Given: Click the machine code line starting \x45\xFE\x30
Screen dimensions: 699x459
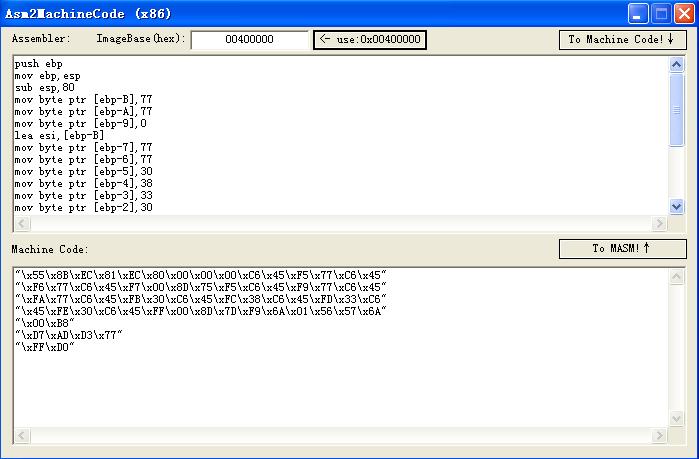Looking at the screenshot, I should [x=201, y=311].
